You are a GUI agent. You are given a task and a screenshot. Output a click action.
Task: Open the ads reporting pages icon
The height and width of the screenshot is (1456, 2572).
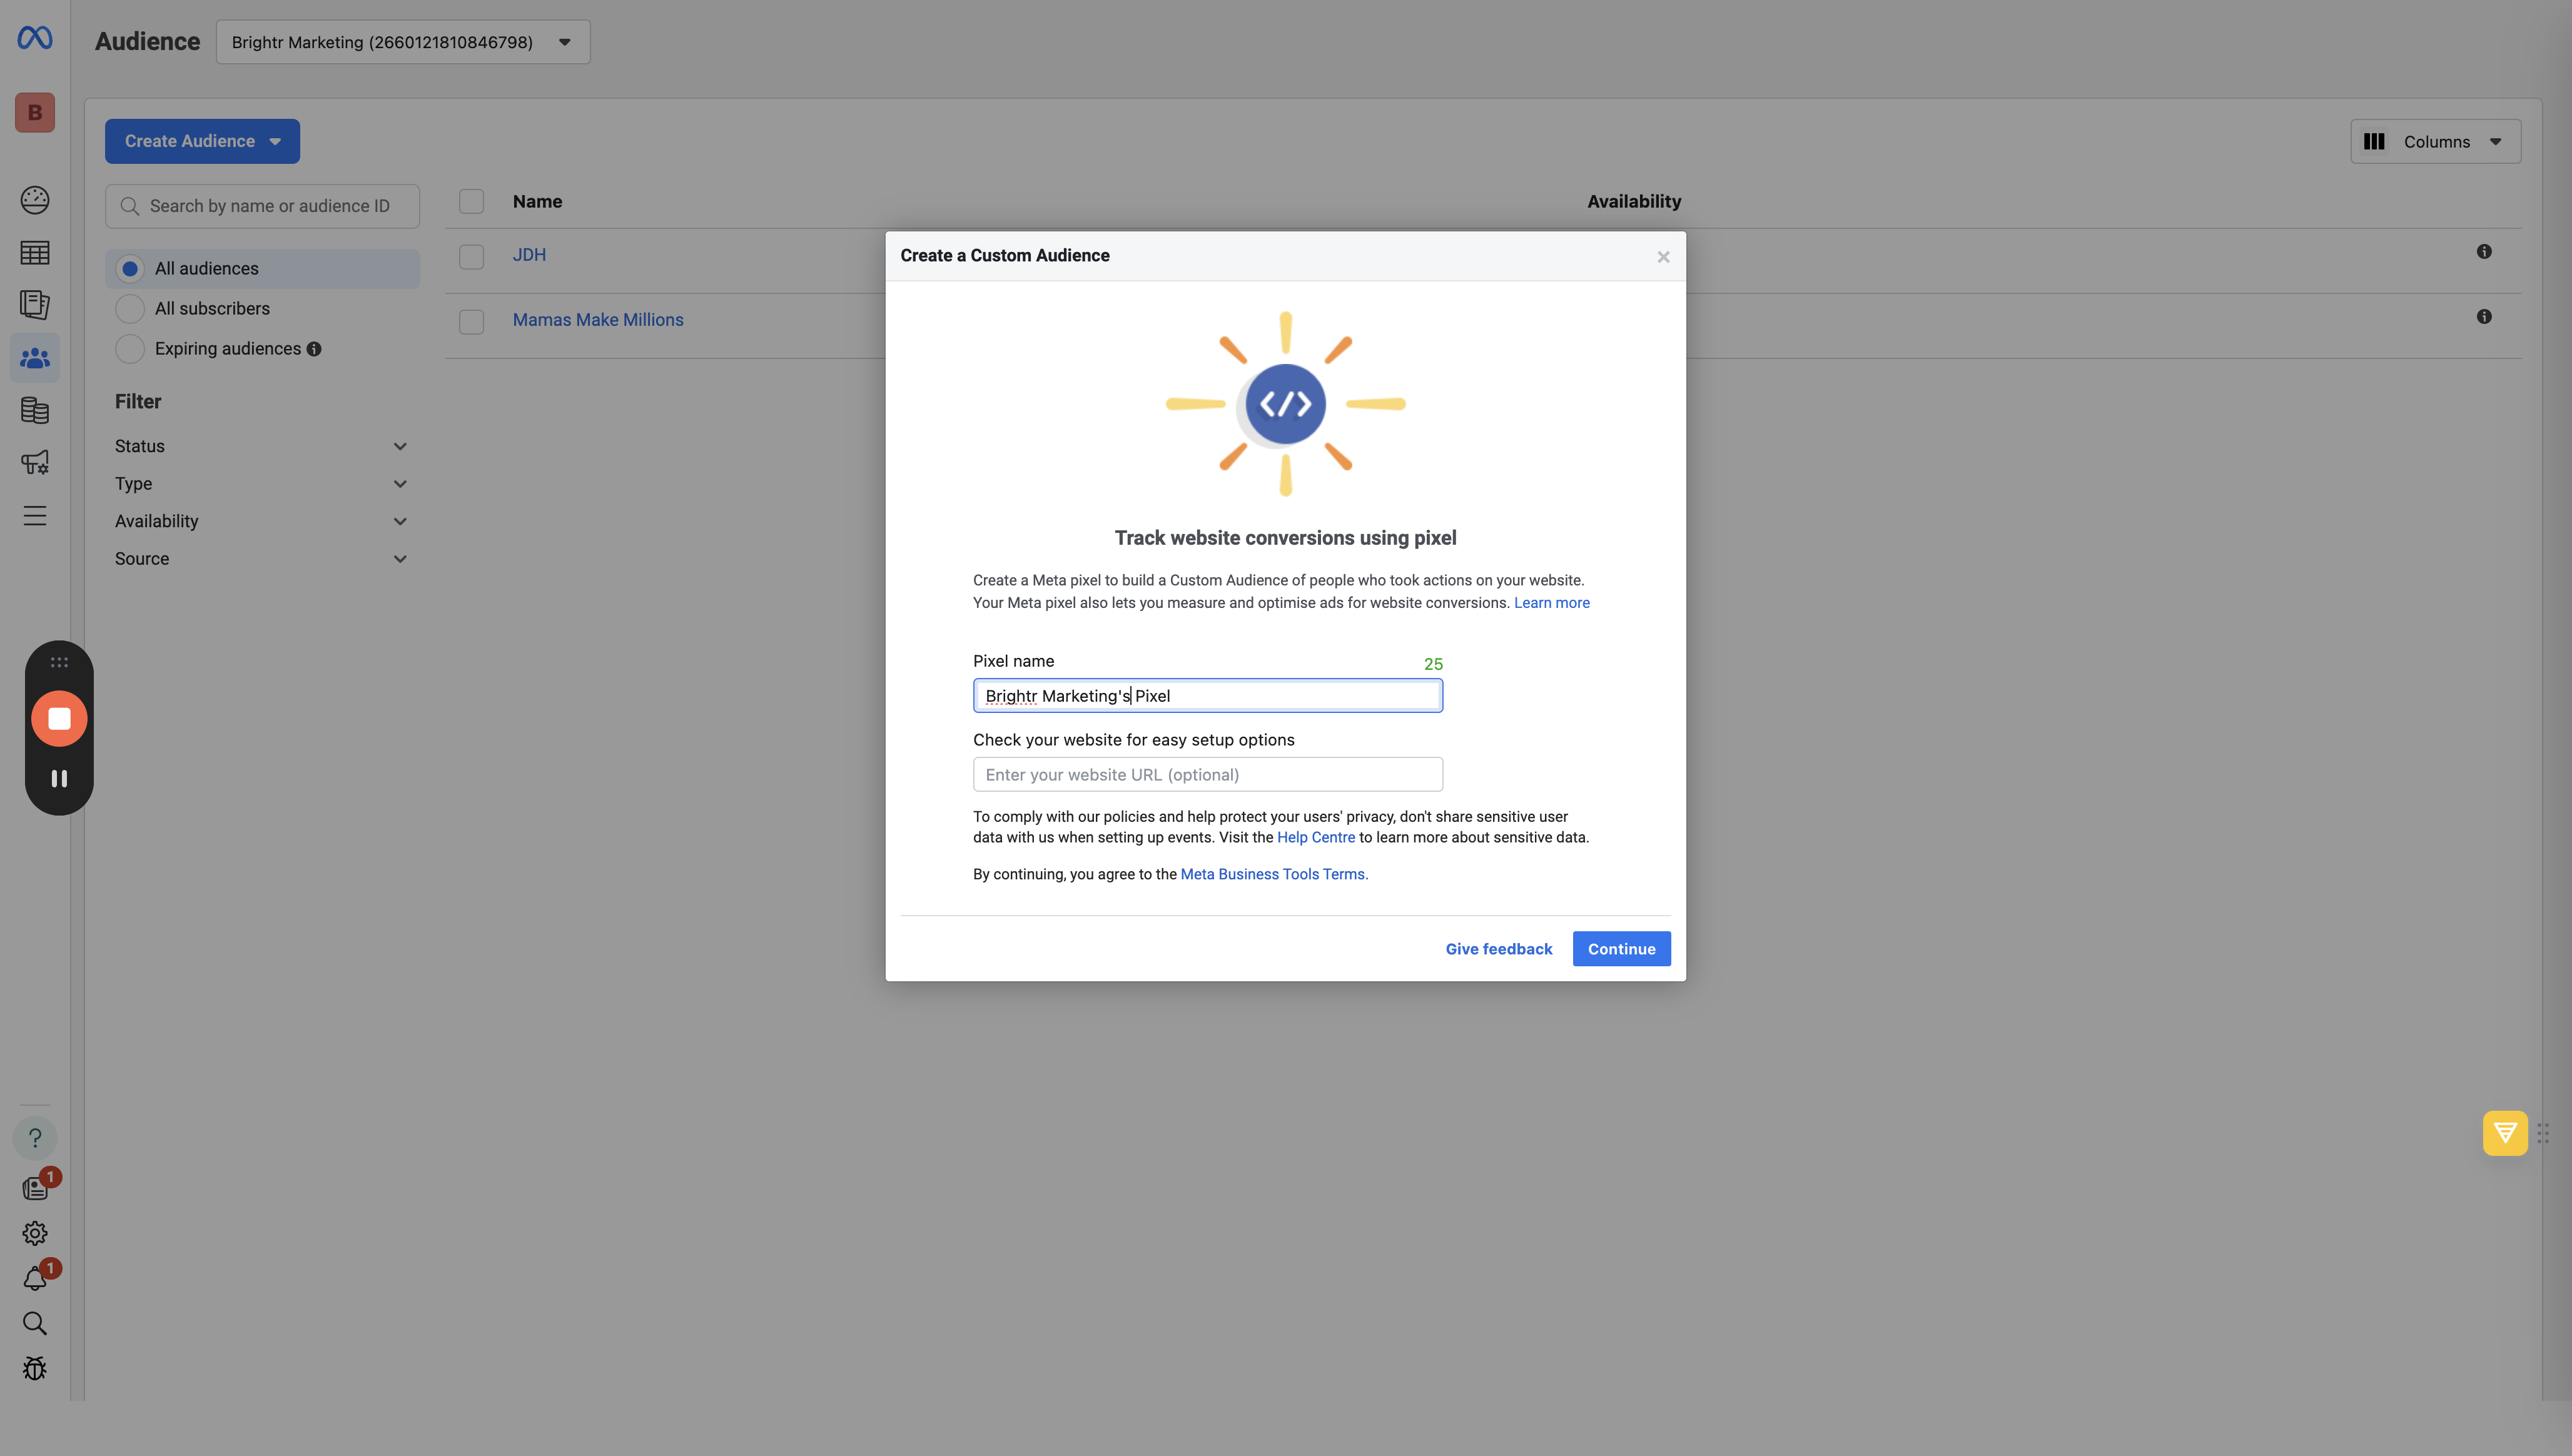[35, 305]
